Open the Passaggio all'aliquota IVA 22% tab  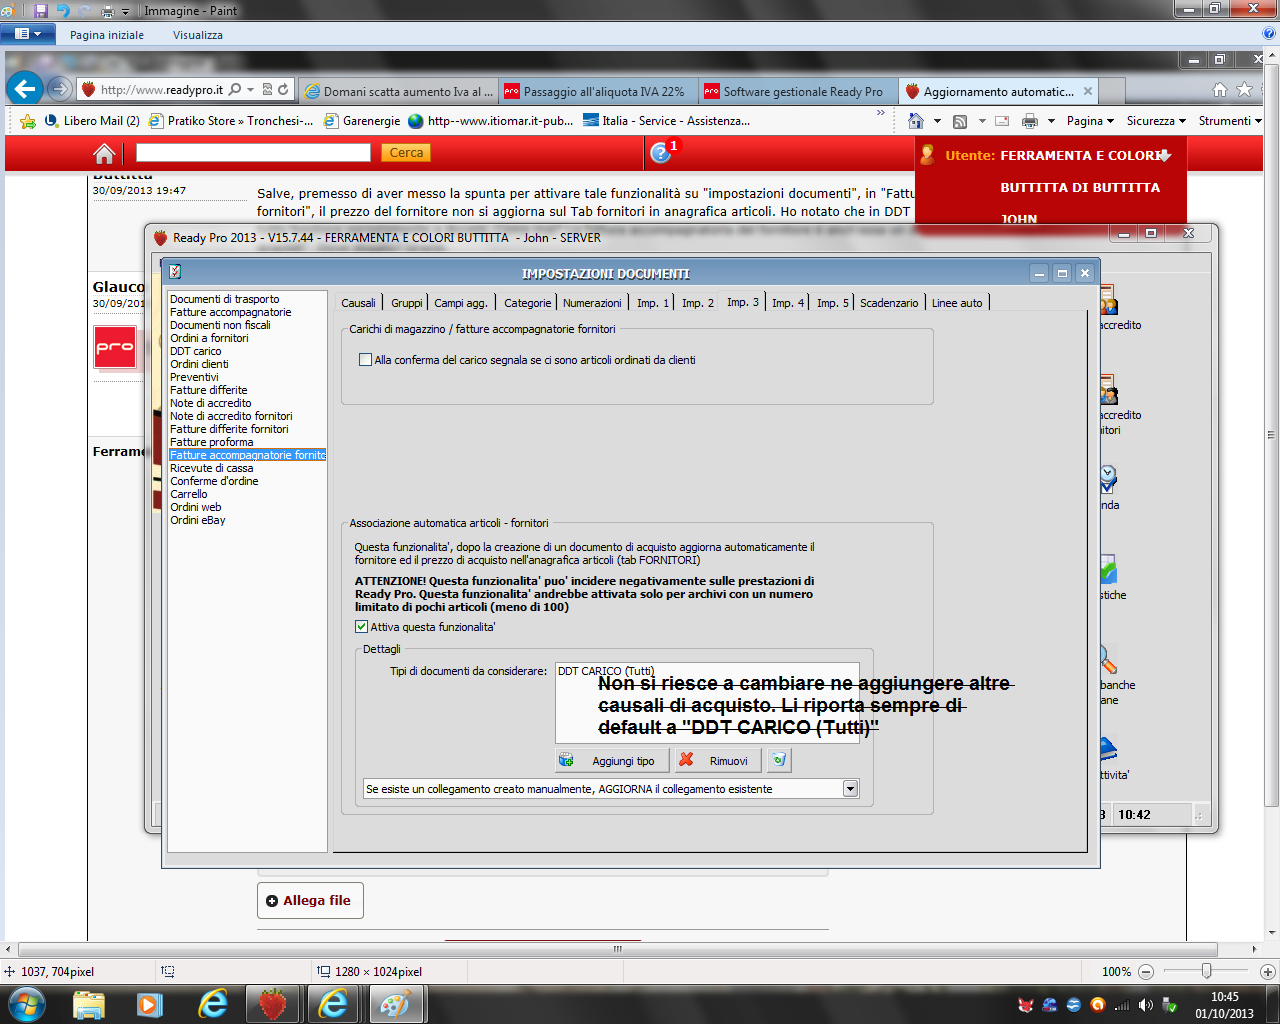[598, 91]
